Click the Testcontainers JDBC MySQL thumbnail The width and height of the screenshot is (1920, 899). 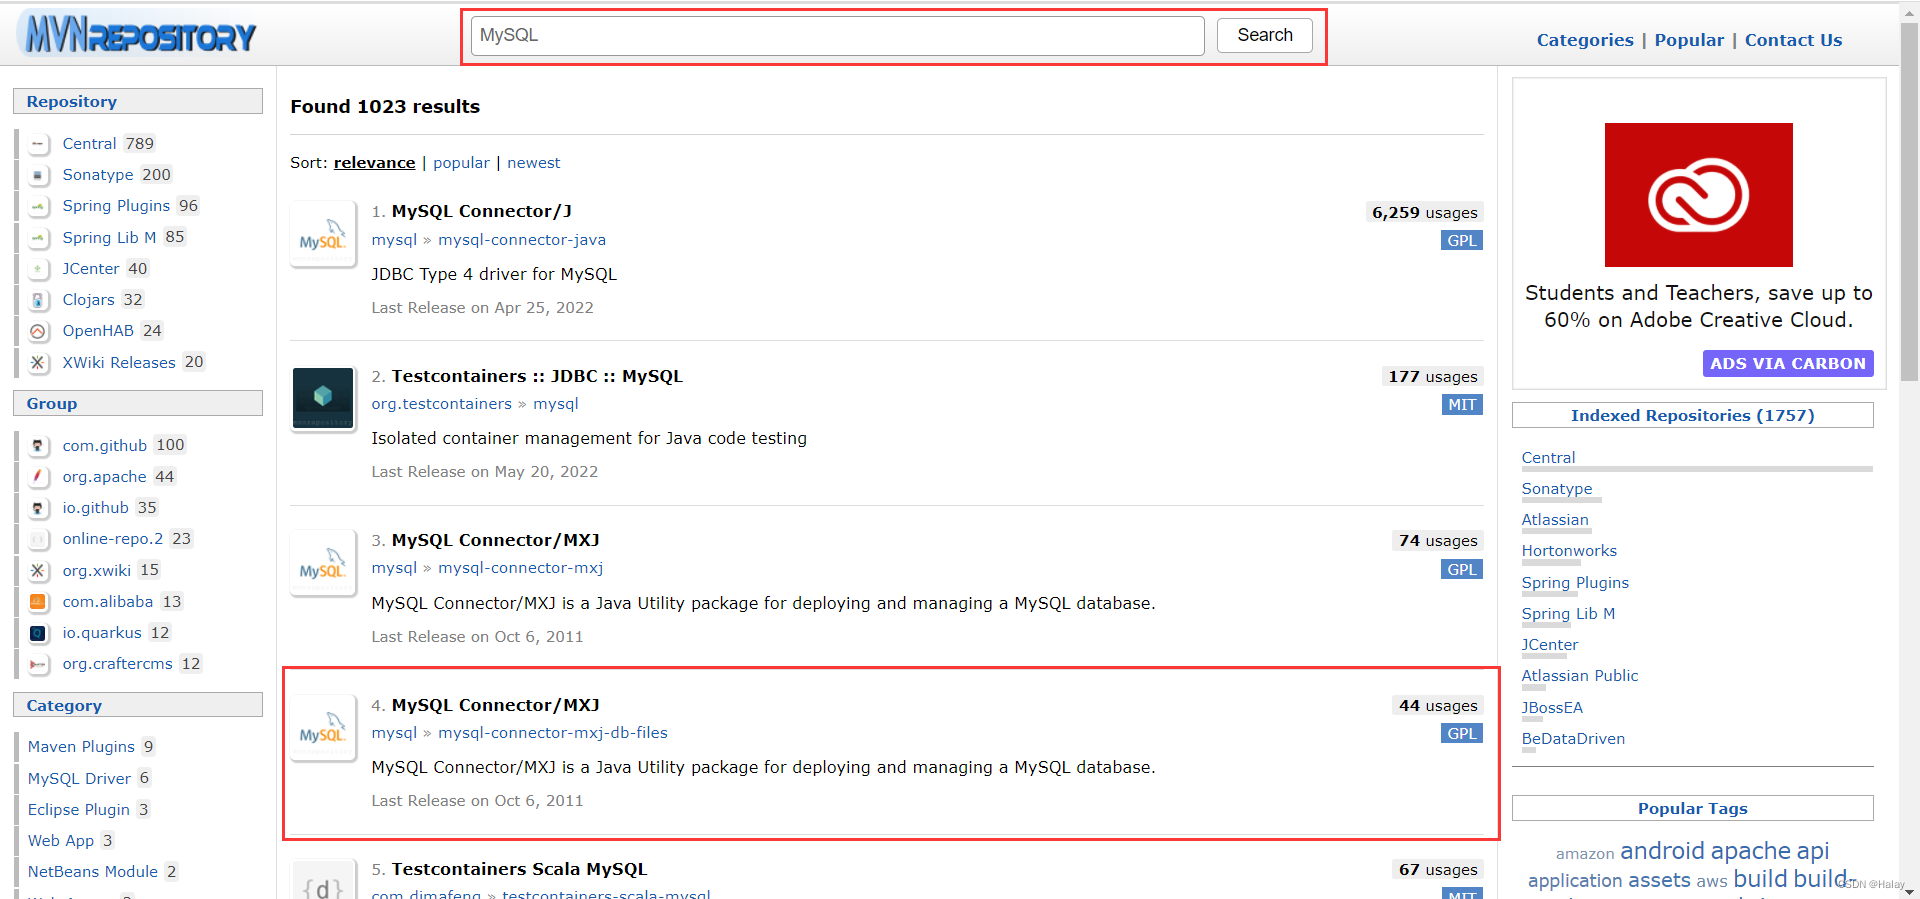[323, 398]
